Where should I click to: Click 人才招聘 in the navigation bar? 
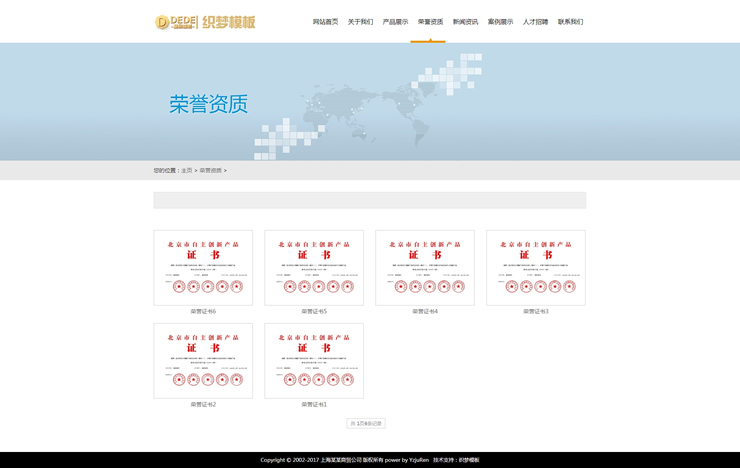pos(535,22)
